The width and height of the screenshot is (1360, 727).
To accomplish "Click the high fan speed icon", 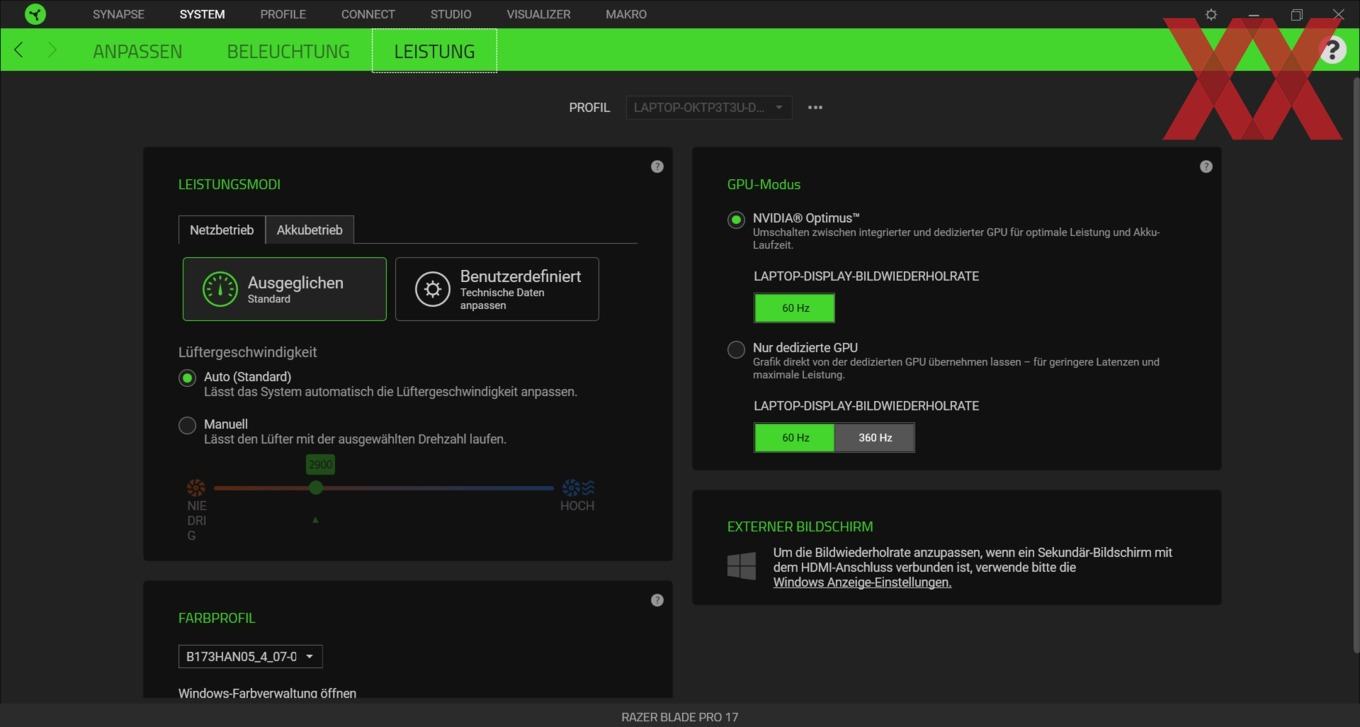I will click(578, 488).
